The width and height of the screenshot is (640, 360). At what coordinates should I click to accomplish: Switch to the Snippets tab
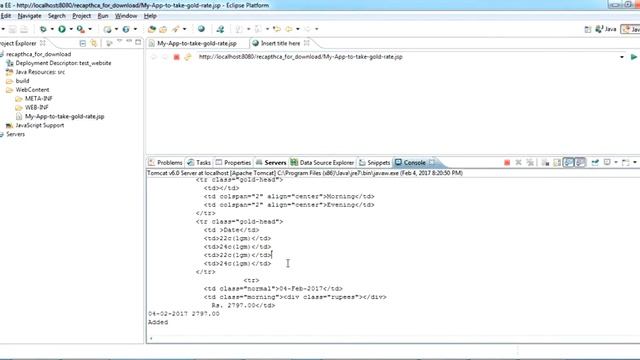coord(374,162)
